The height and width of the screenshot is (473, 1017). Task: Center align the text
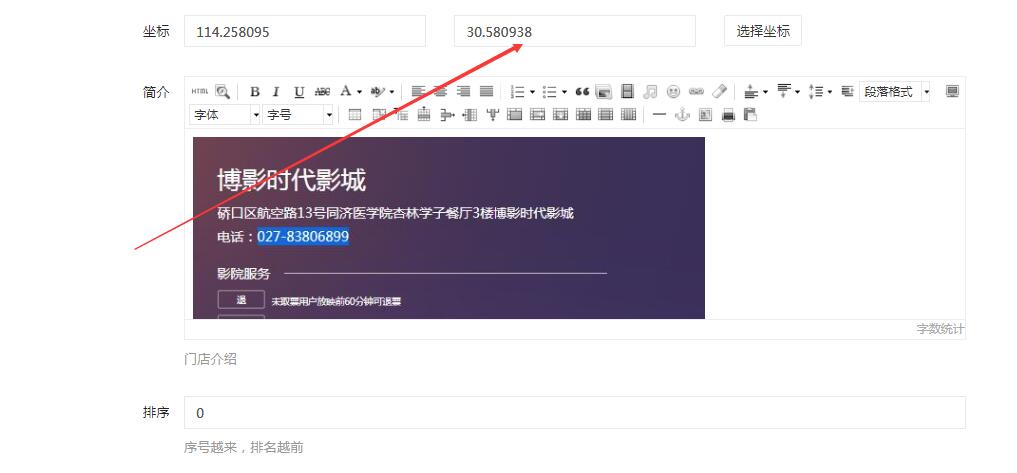click(441, 91)
